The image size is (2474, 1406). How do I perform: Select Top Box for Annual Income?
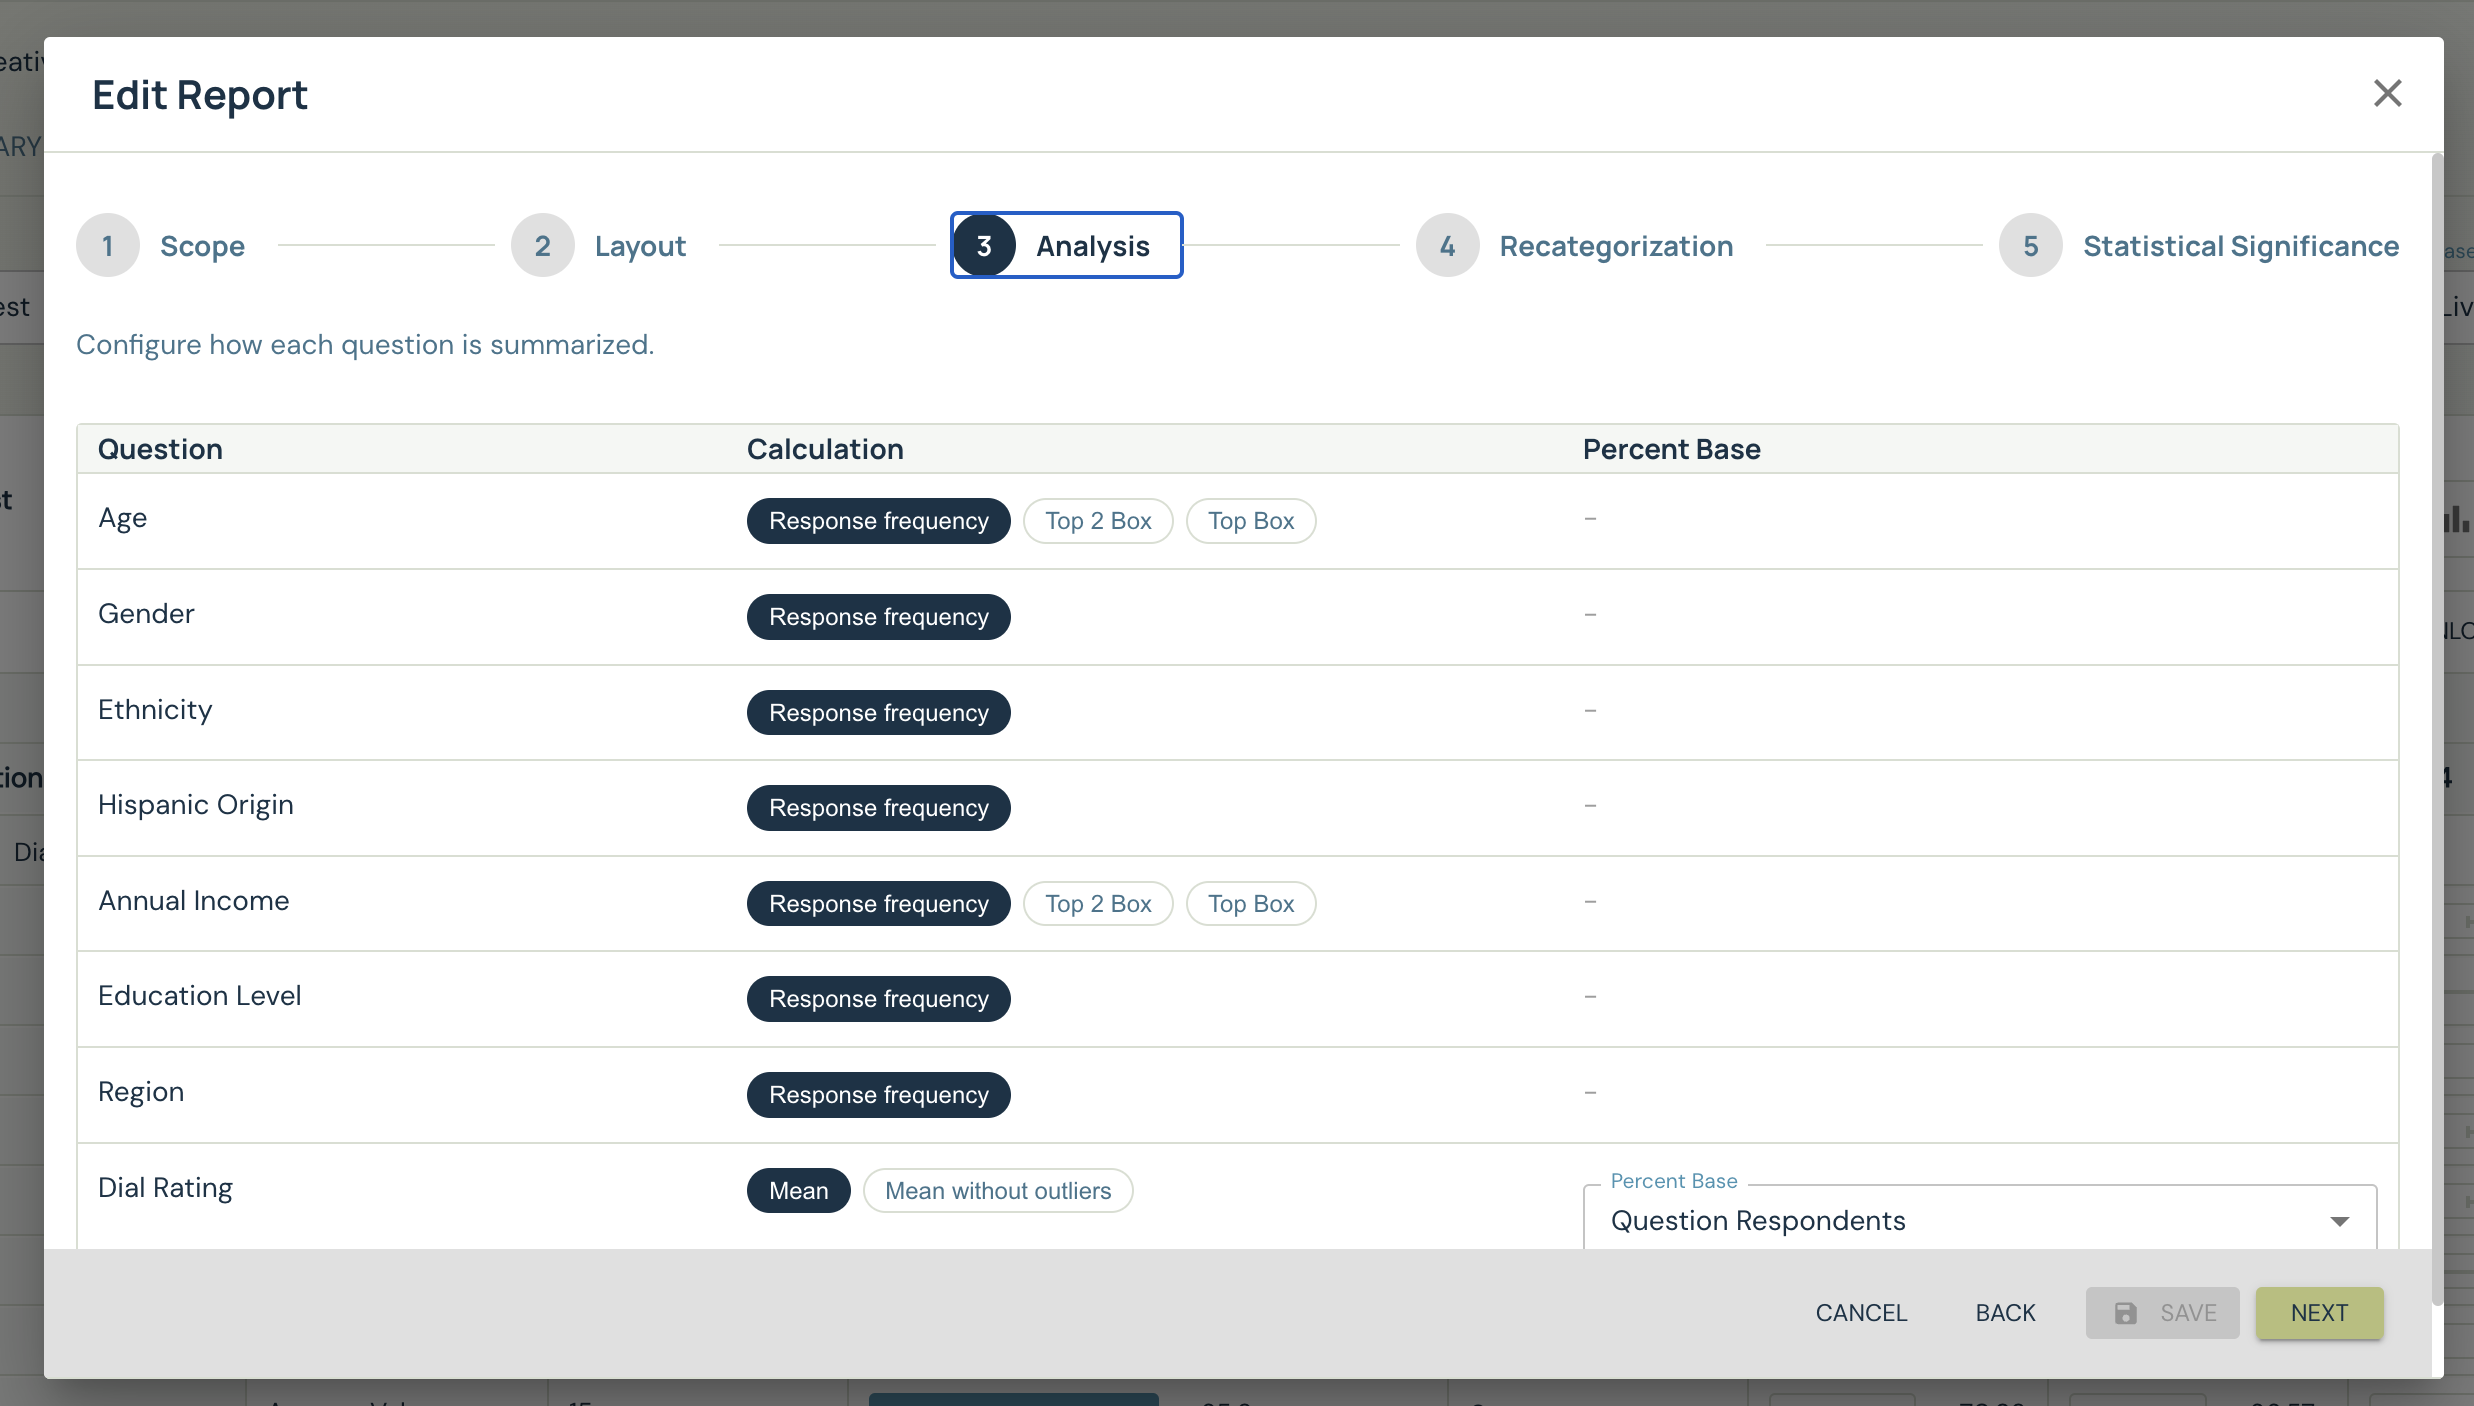[1251, 904]
